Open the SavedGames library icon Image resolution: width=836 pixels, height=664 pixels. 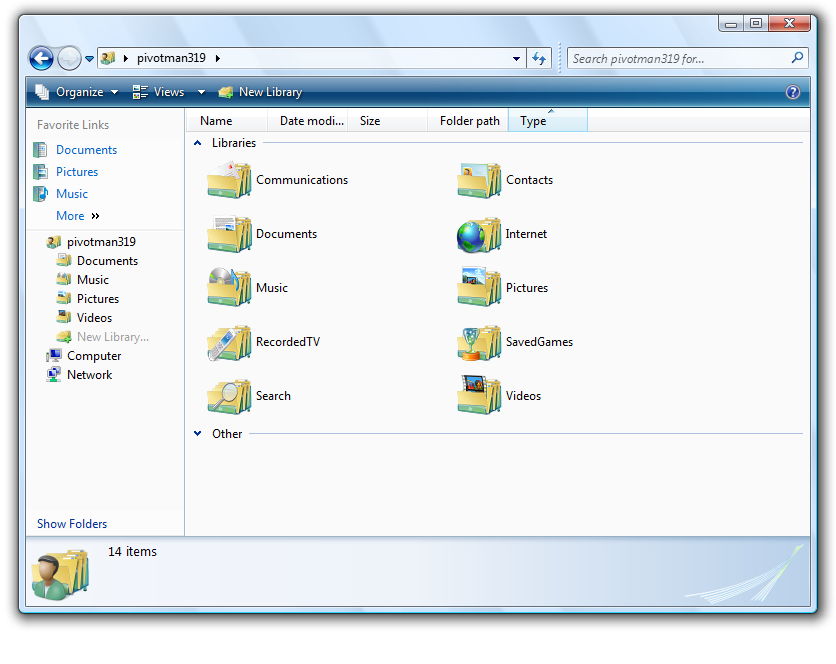(x=478, y=342)
